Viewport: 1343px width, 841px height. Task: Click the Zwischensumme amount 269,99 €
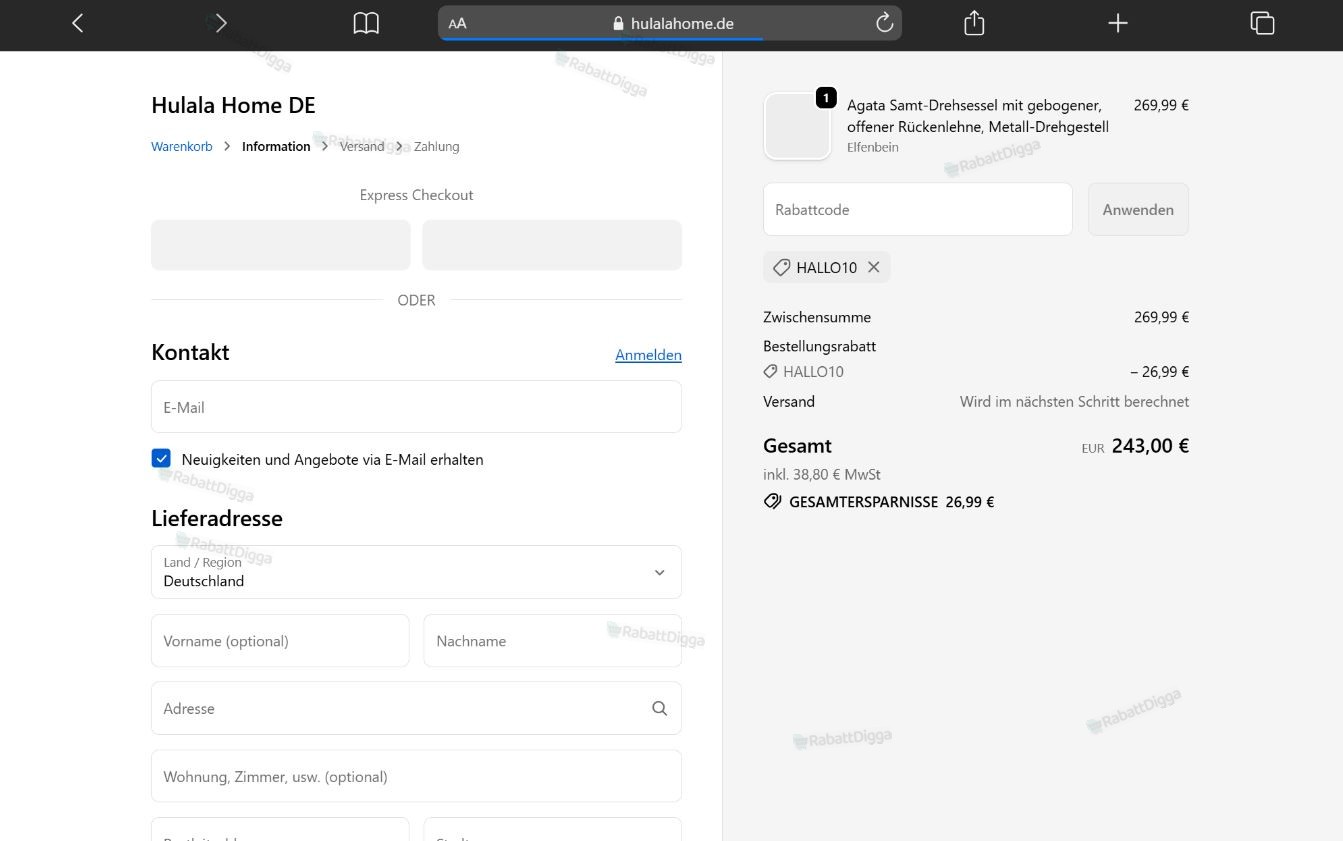pos(1161,317)
